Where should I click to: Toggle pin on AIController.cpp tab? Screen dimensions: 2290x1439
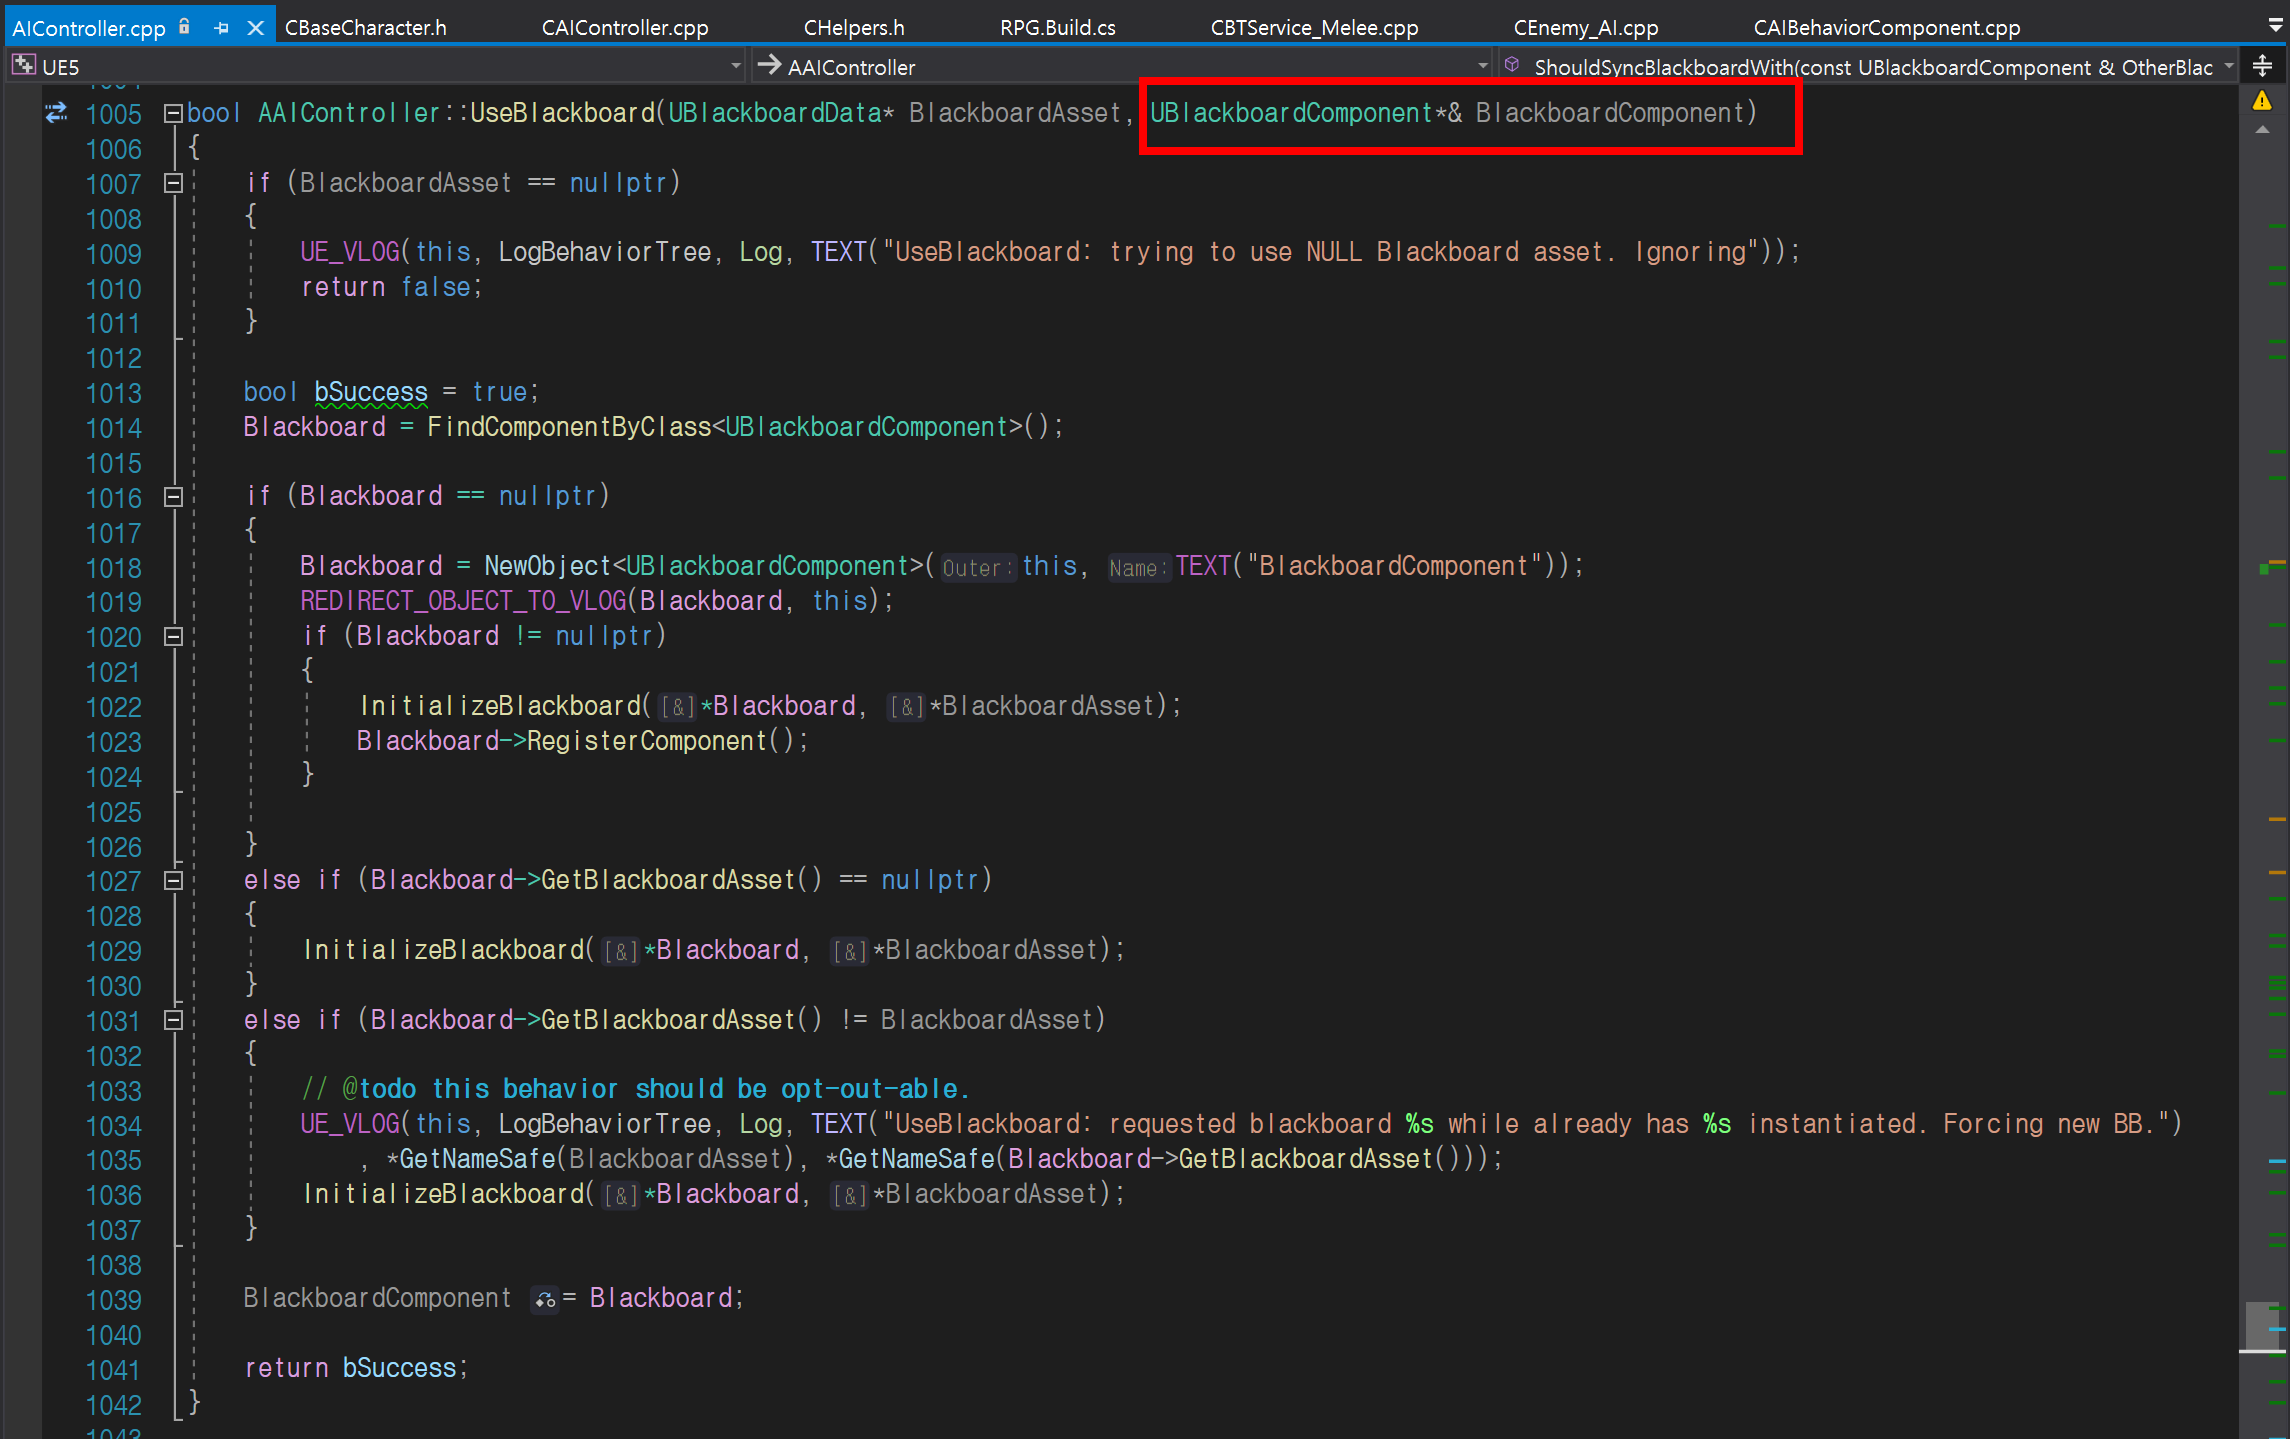click(221, 28)
